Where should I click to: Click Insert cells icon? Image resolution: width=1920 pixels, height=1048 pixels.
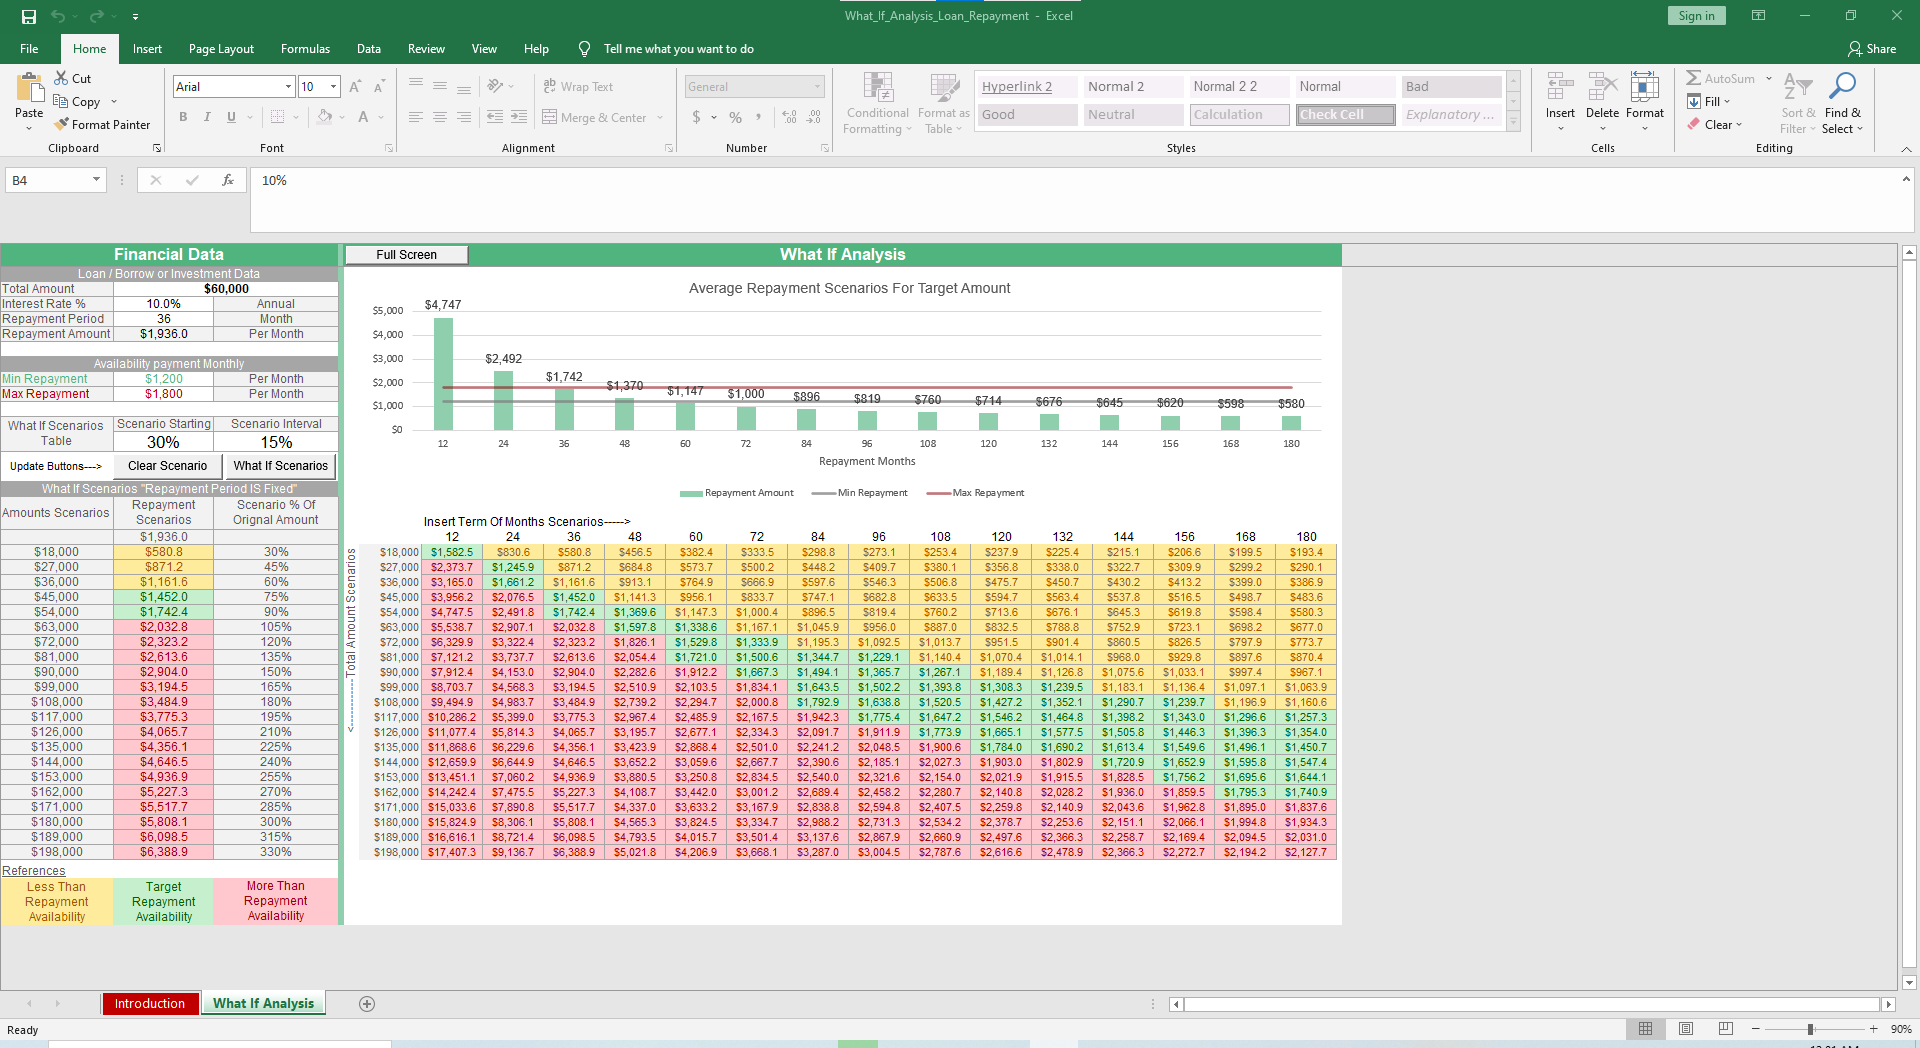click(x=1560, y=88)
